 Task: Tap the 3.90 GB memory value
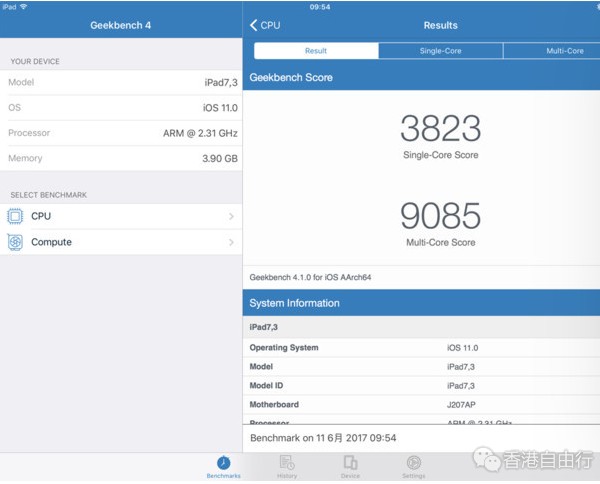pyautogui.click(x=220, y=158)
